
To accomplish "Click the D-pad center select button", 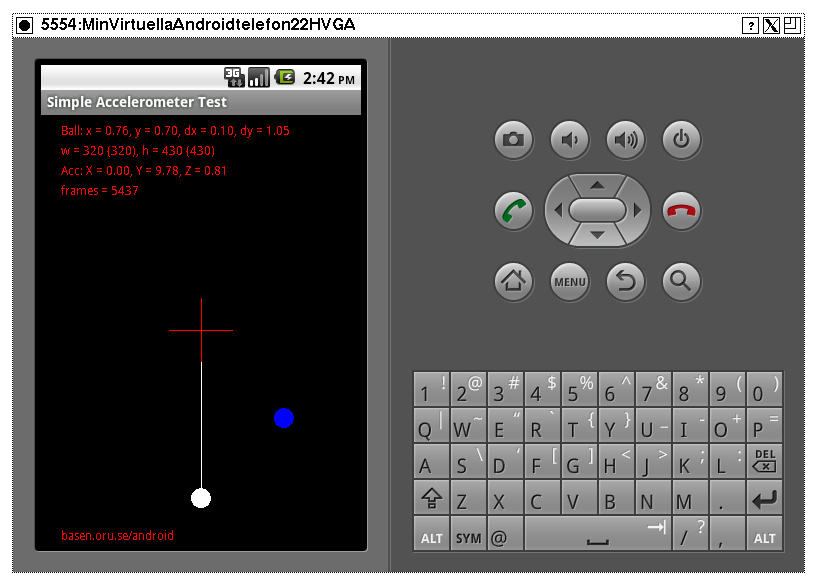I will (x=597, y=210).
